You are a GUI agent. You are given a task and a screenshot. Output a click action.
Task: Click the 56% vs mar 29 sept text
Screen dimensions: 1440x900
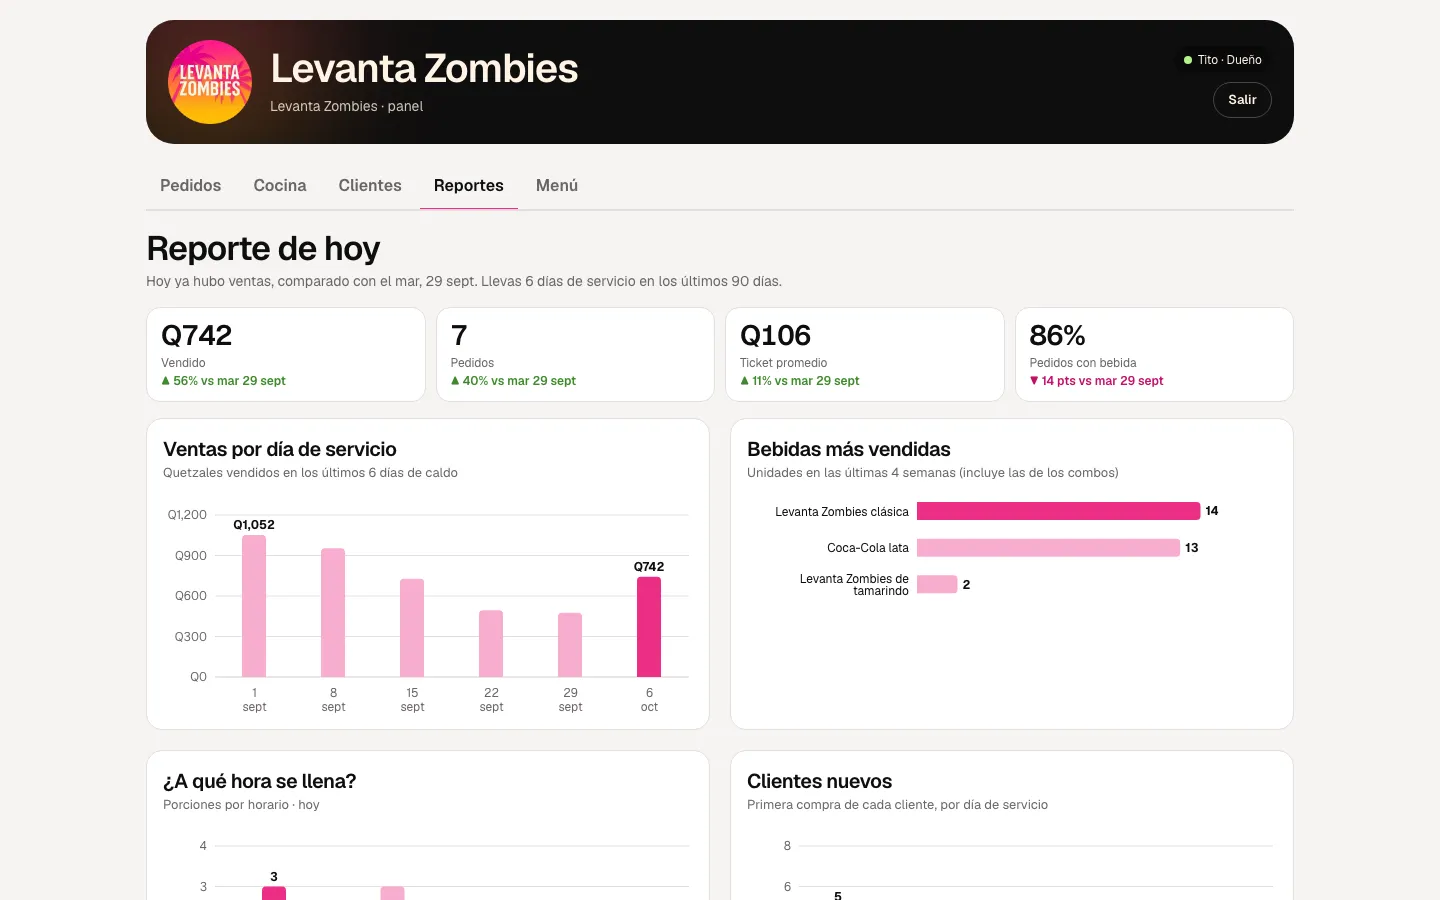point(229,381)
